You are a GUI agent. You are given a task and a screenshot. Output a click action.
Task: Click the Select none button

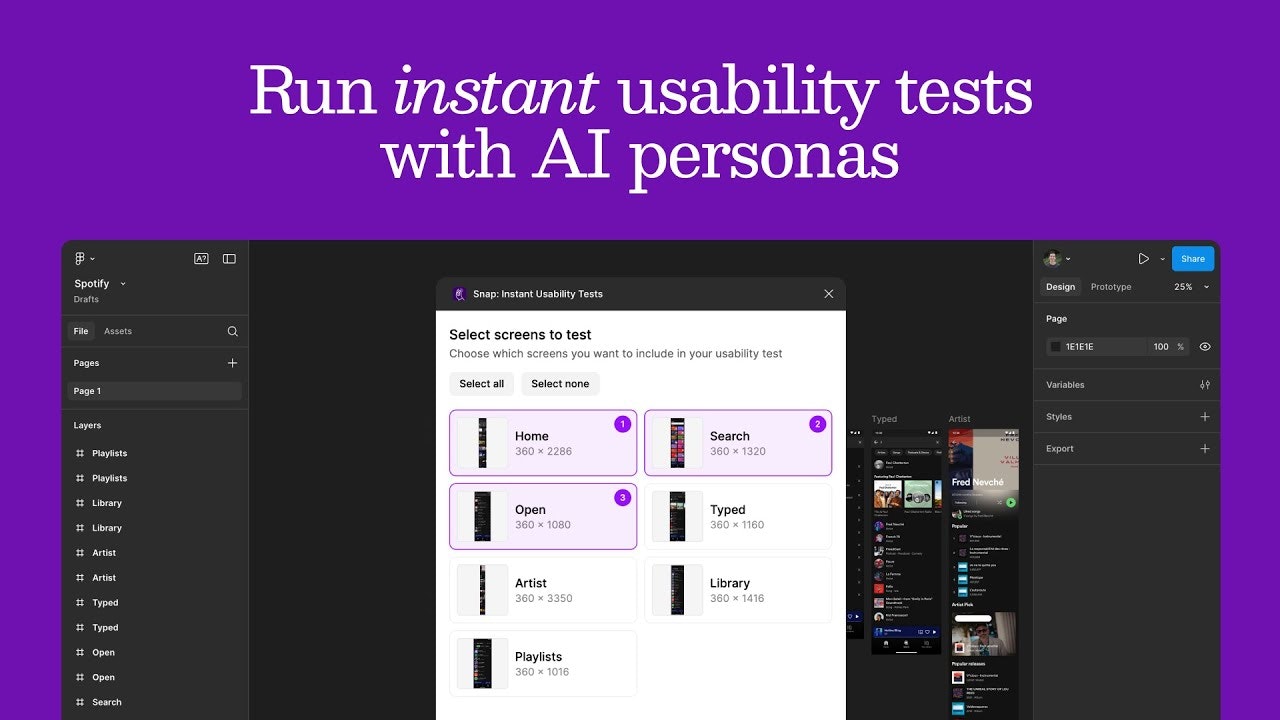pos(560,384)
